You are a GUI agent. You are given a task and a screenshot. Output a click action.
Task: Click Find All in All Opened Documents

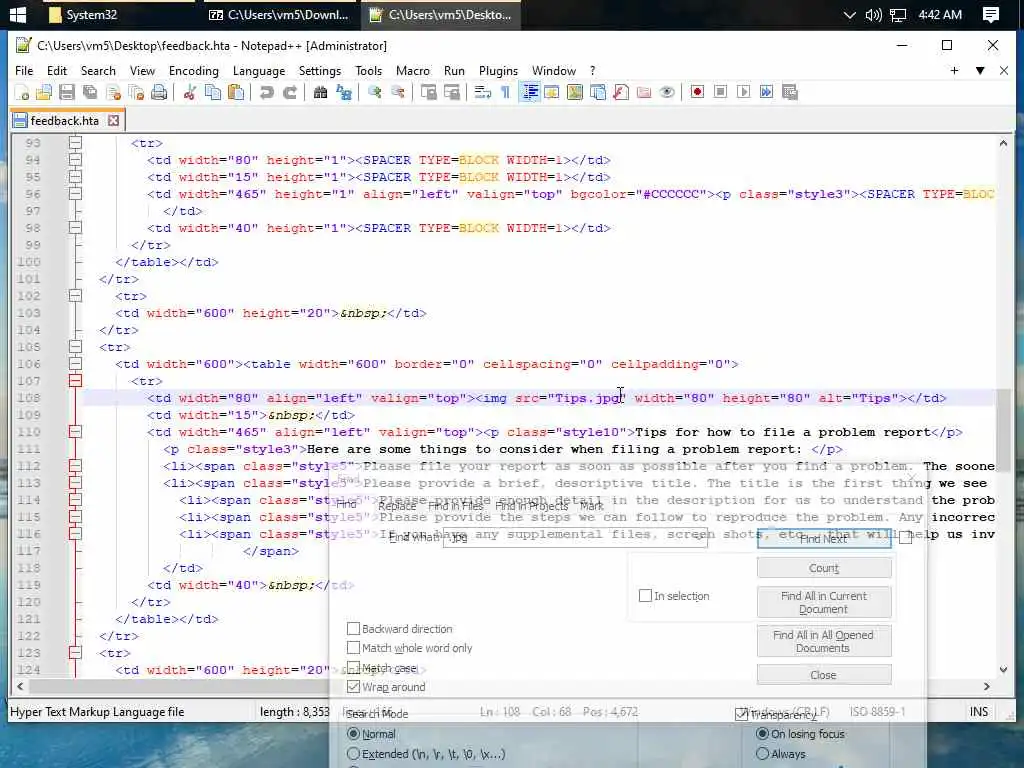point(824,641)
